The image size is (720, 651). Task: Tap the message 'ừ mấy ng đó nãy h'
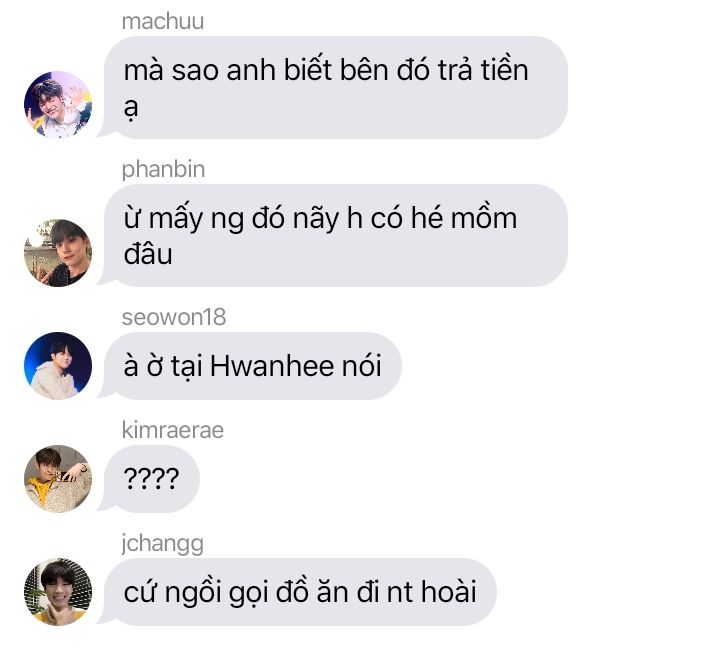[336, 236]
